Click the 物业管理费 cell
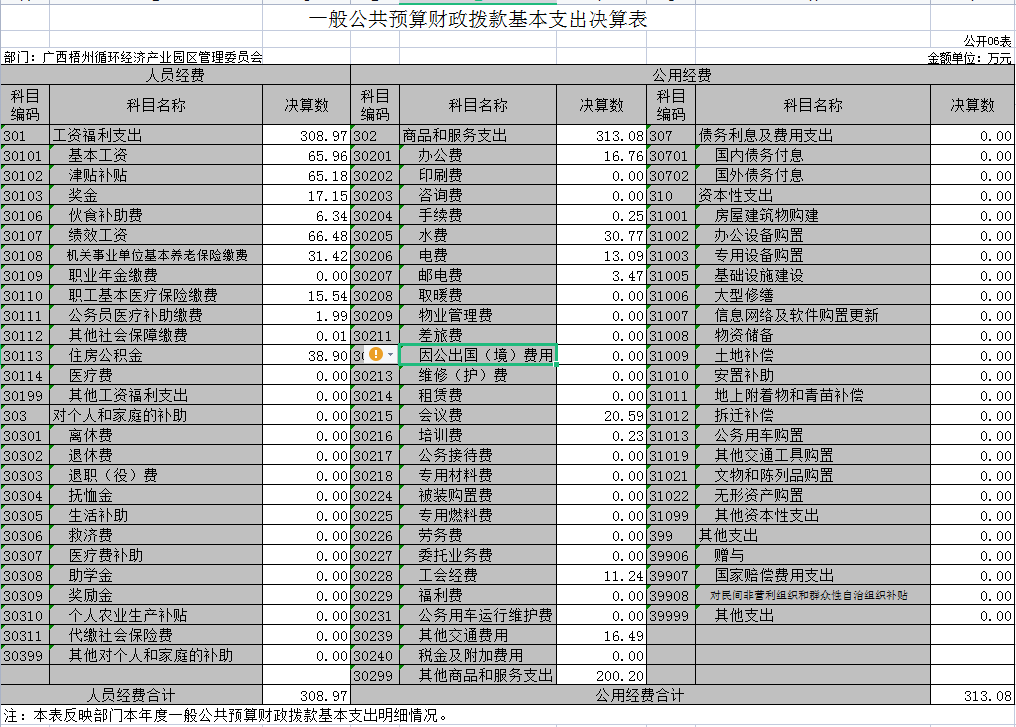1016x727 pixels. click(478, 316)
